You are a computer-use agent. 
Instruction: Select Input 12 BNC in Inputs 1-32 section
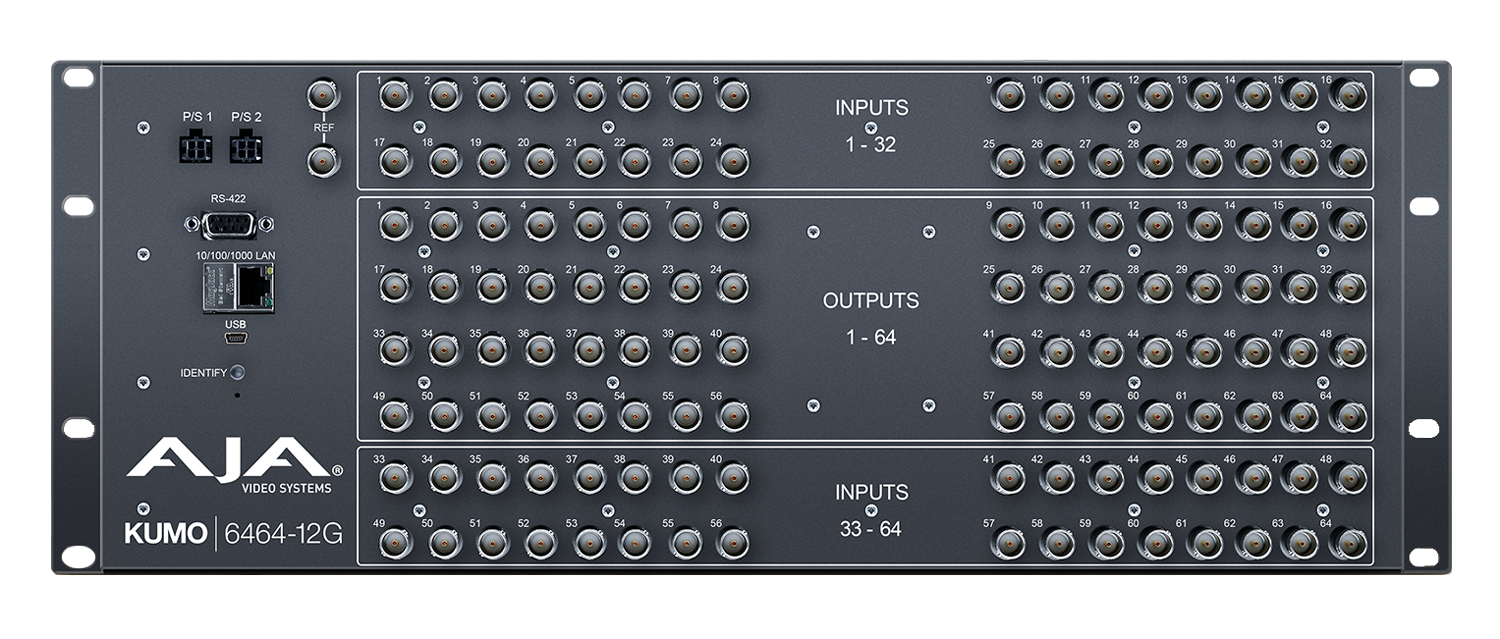pos(1155,96)
